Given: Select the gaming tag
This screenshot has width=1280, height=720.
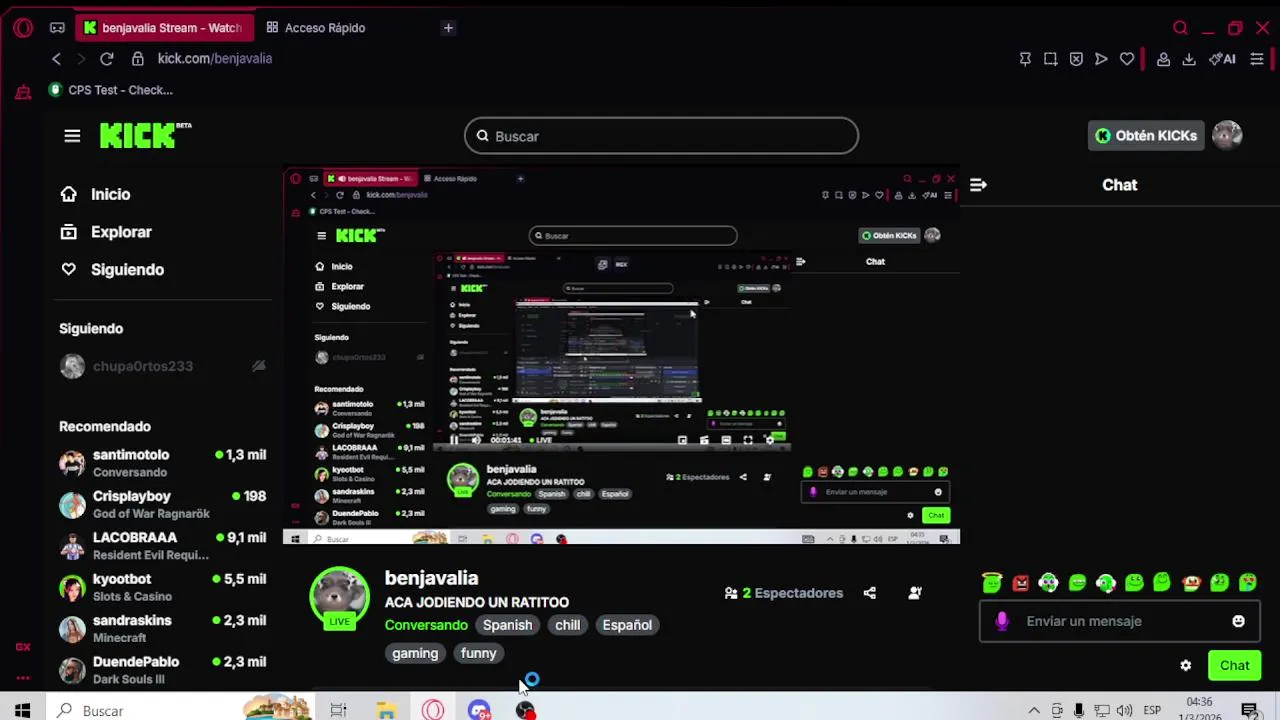Looking at the screenshot, I should point(415,653).
